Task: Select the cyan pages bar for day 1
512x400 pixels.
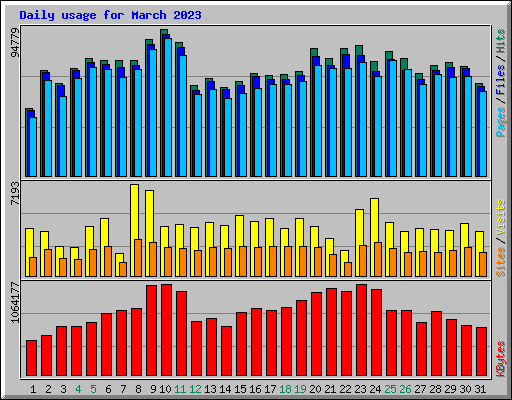Action: pos(33,147)
